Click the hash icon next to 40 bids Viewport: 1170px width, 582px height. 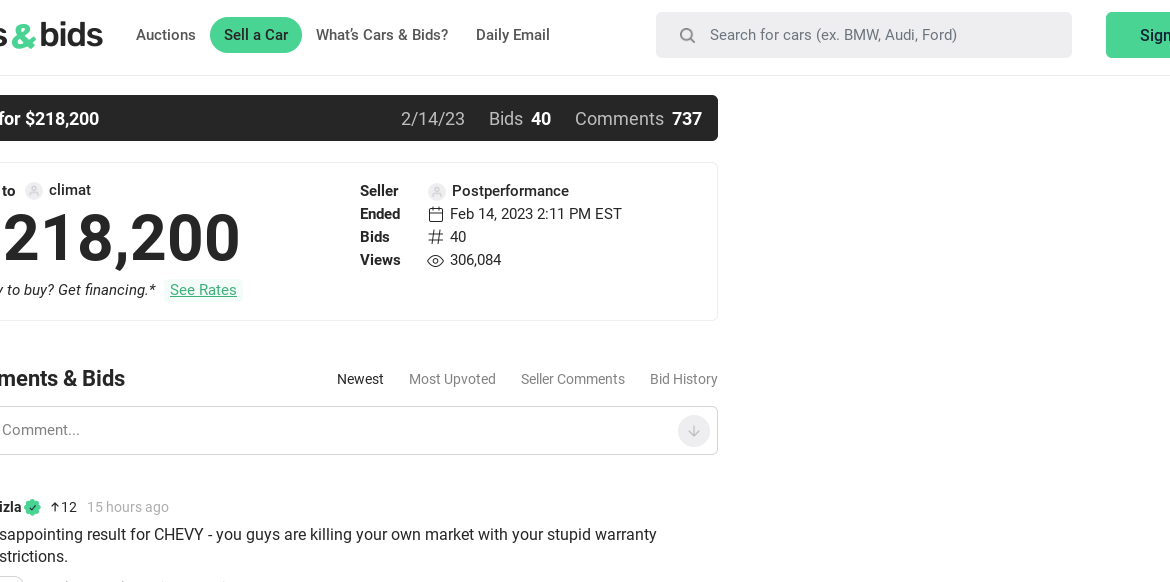coord(436,237)
